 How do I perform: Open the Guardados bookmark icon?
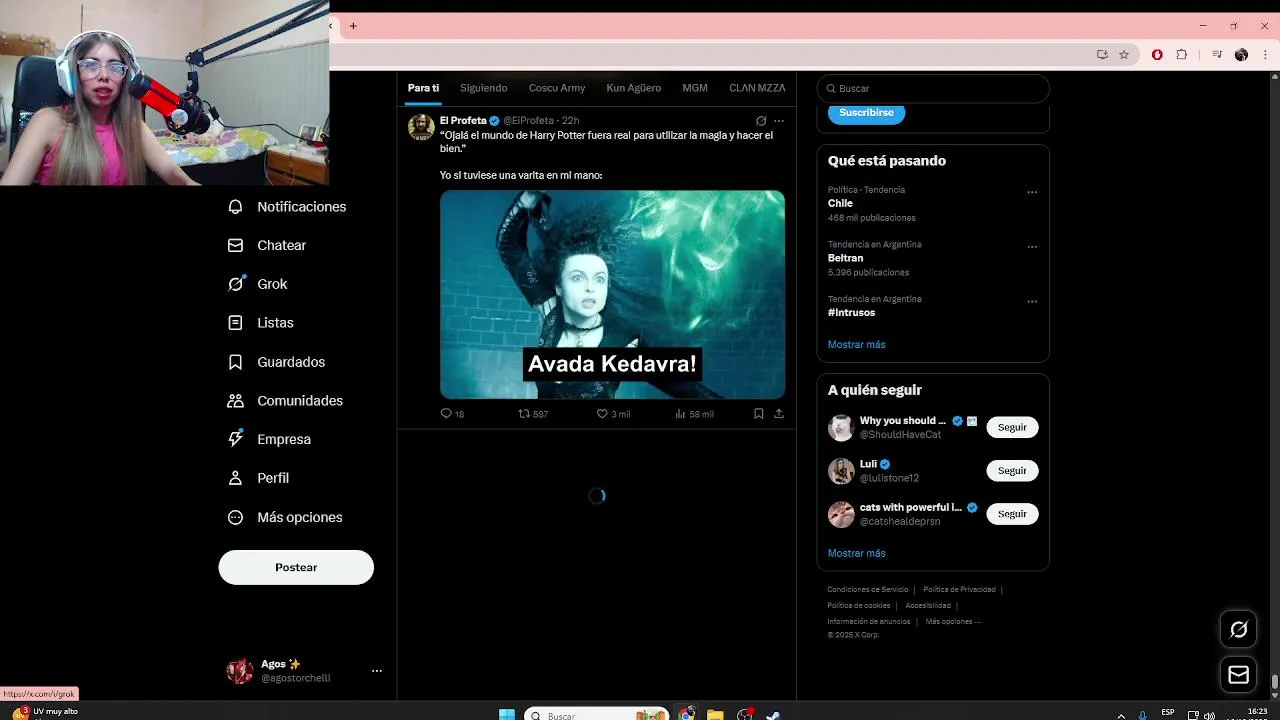(235, 362)
